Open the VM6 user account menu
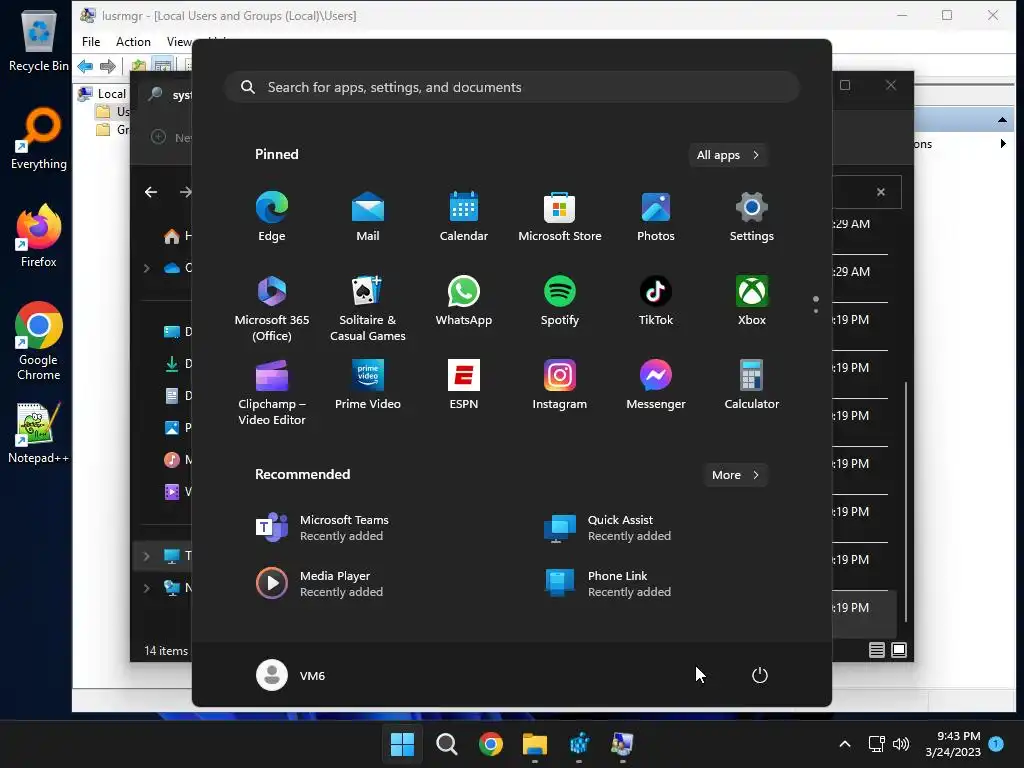Screen dimensions: 1024x768 pyautogui.click(x=291, y=675)
